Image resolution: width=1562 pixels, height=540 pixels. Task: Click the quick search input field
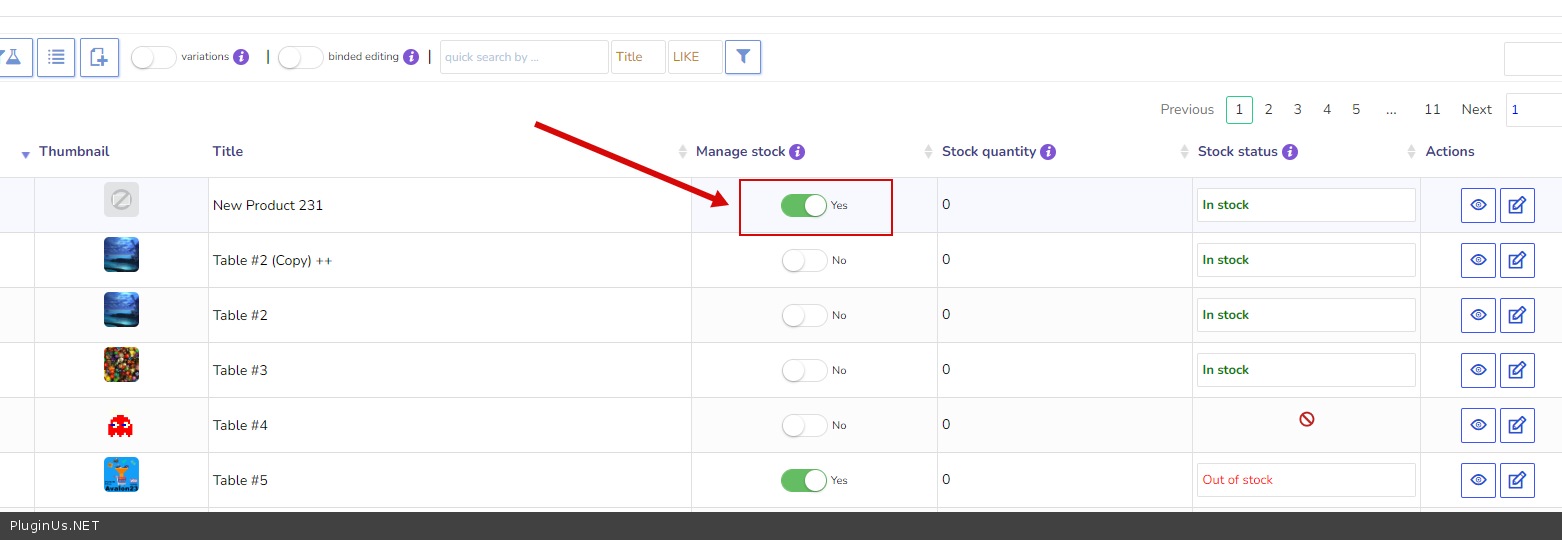(x=523, y=57)
